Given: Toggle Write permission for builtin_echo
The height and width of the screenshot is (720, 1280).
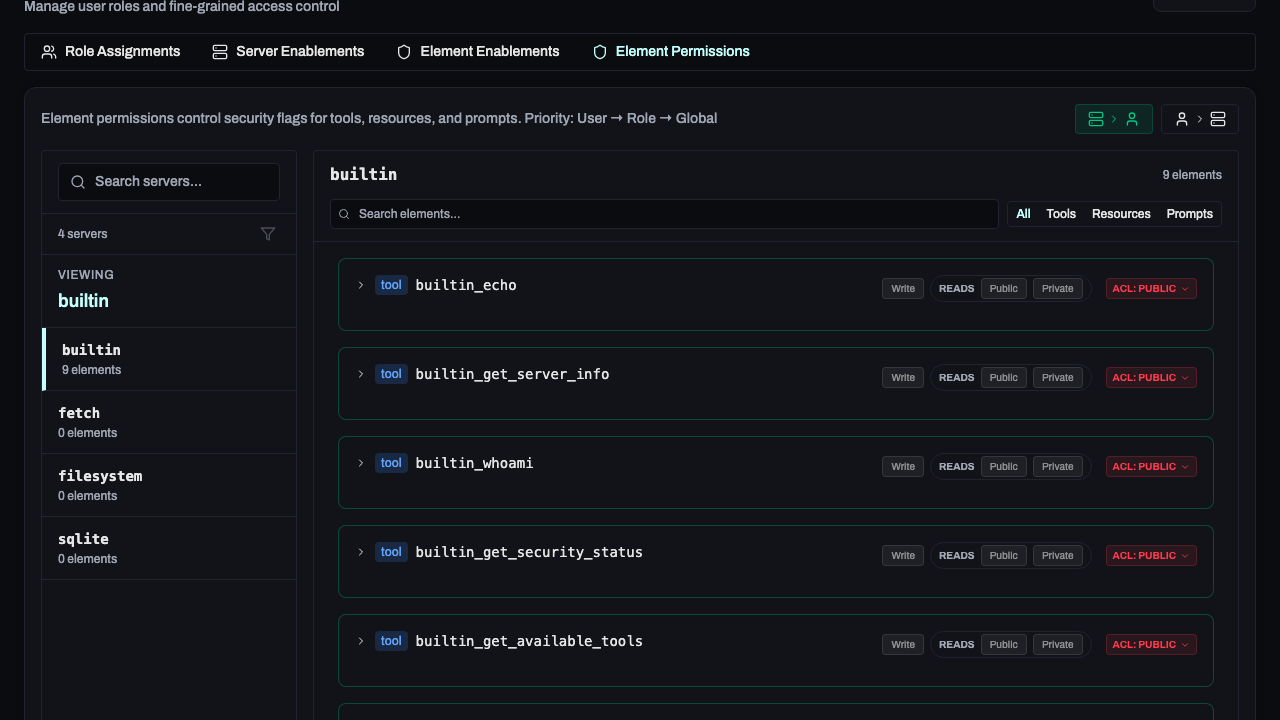Looking at the screenshot, I should (902, 288).
